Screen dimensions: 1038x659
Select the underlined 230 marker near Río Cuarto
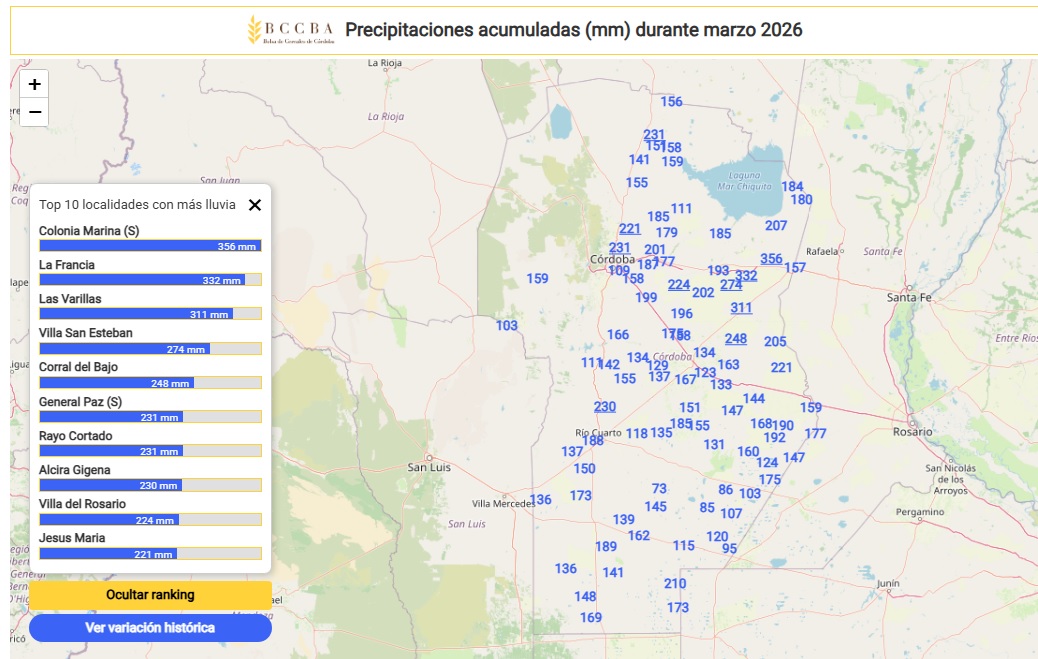coord(605,407)
